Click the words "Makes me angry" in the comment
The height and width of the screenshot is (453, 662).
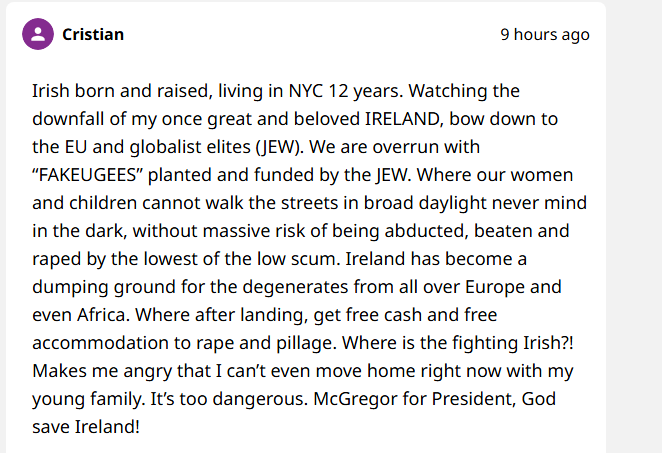tap(102, 371)
